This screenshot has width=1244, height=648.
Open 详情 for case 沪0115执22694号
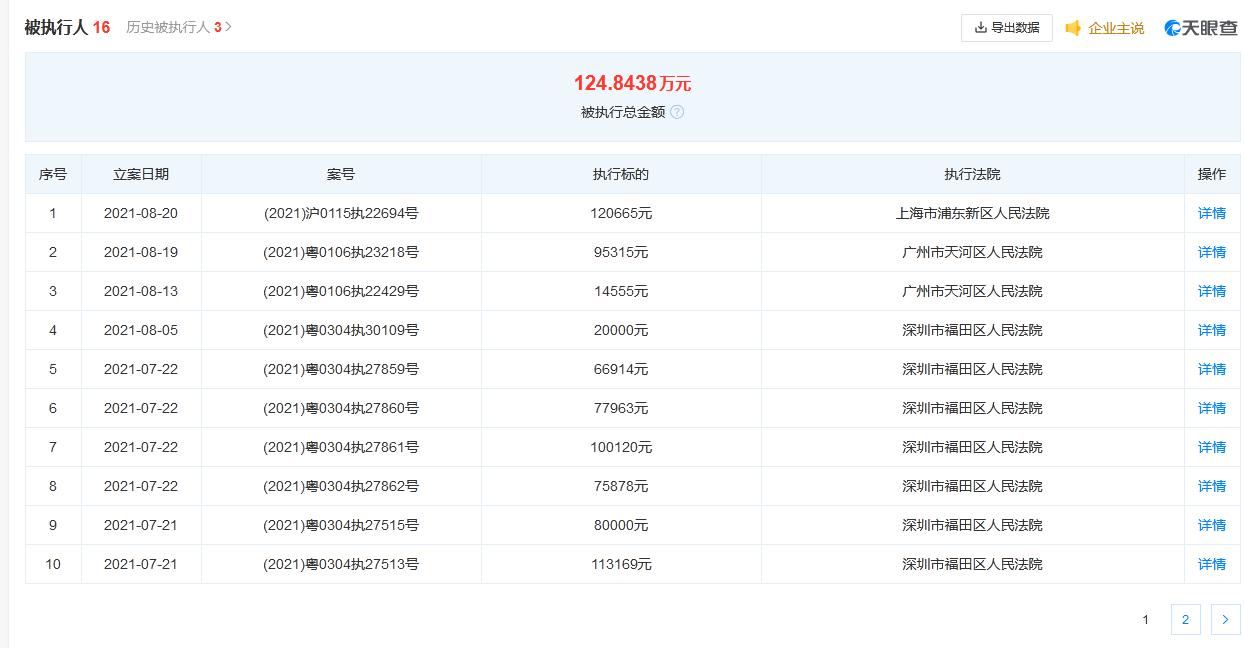(1211, 213)
